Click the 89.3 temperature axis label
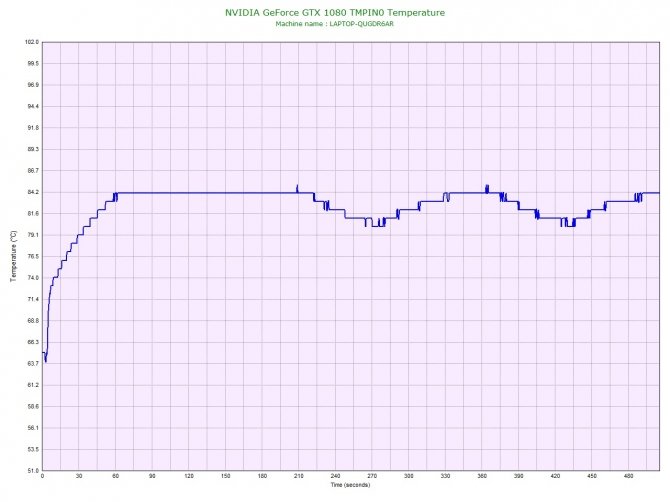The height and width of the screenshot is (502, 670). (33, 149)
